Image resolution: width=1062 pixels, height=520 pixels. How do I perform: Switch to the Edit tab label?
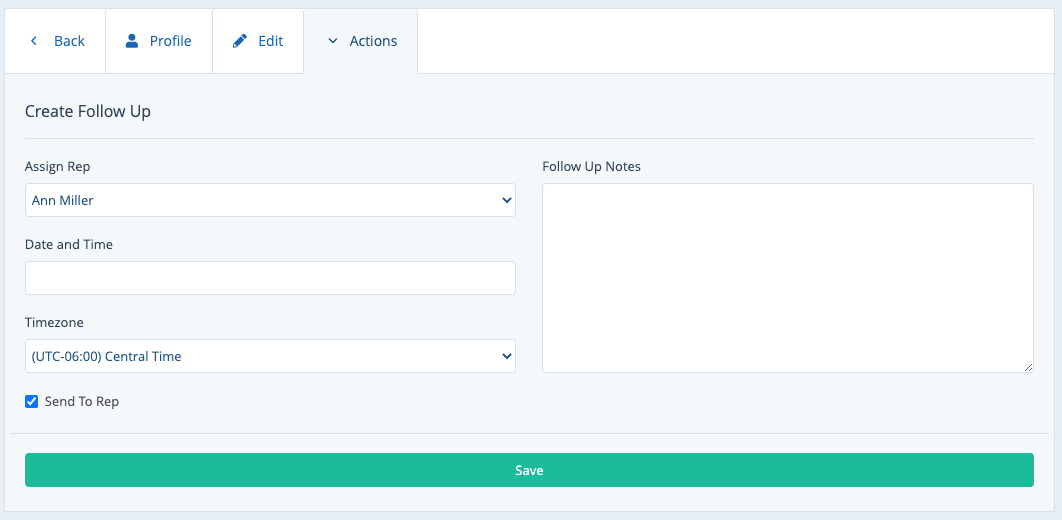pyautogui.click(x=270, y=41)
